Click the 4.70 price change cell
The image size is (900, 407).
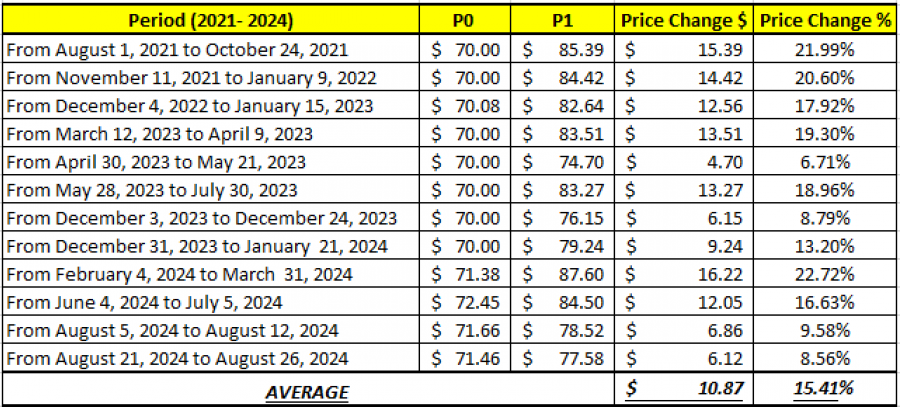(683, 161)
